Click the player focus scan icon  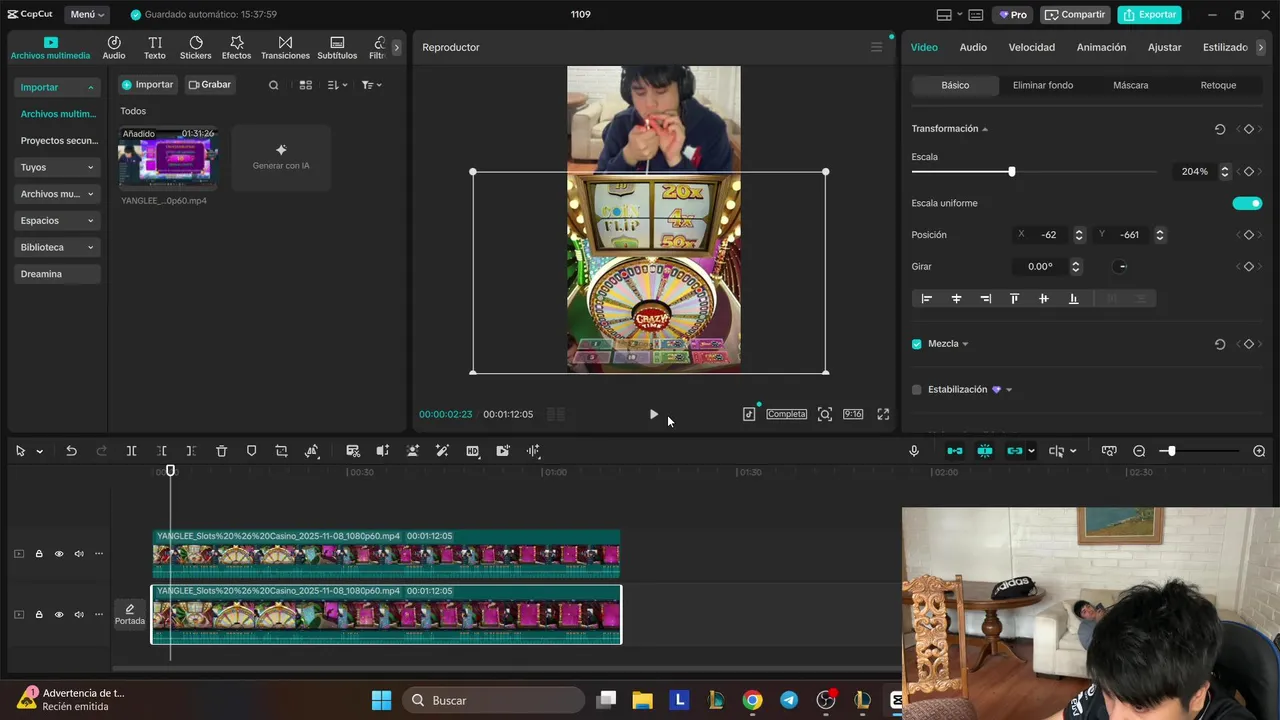(825, 414)
